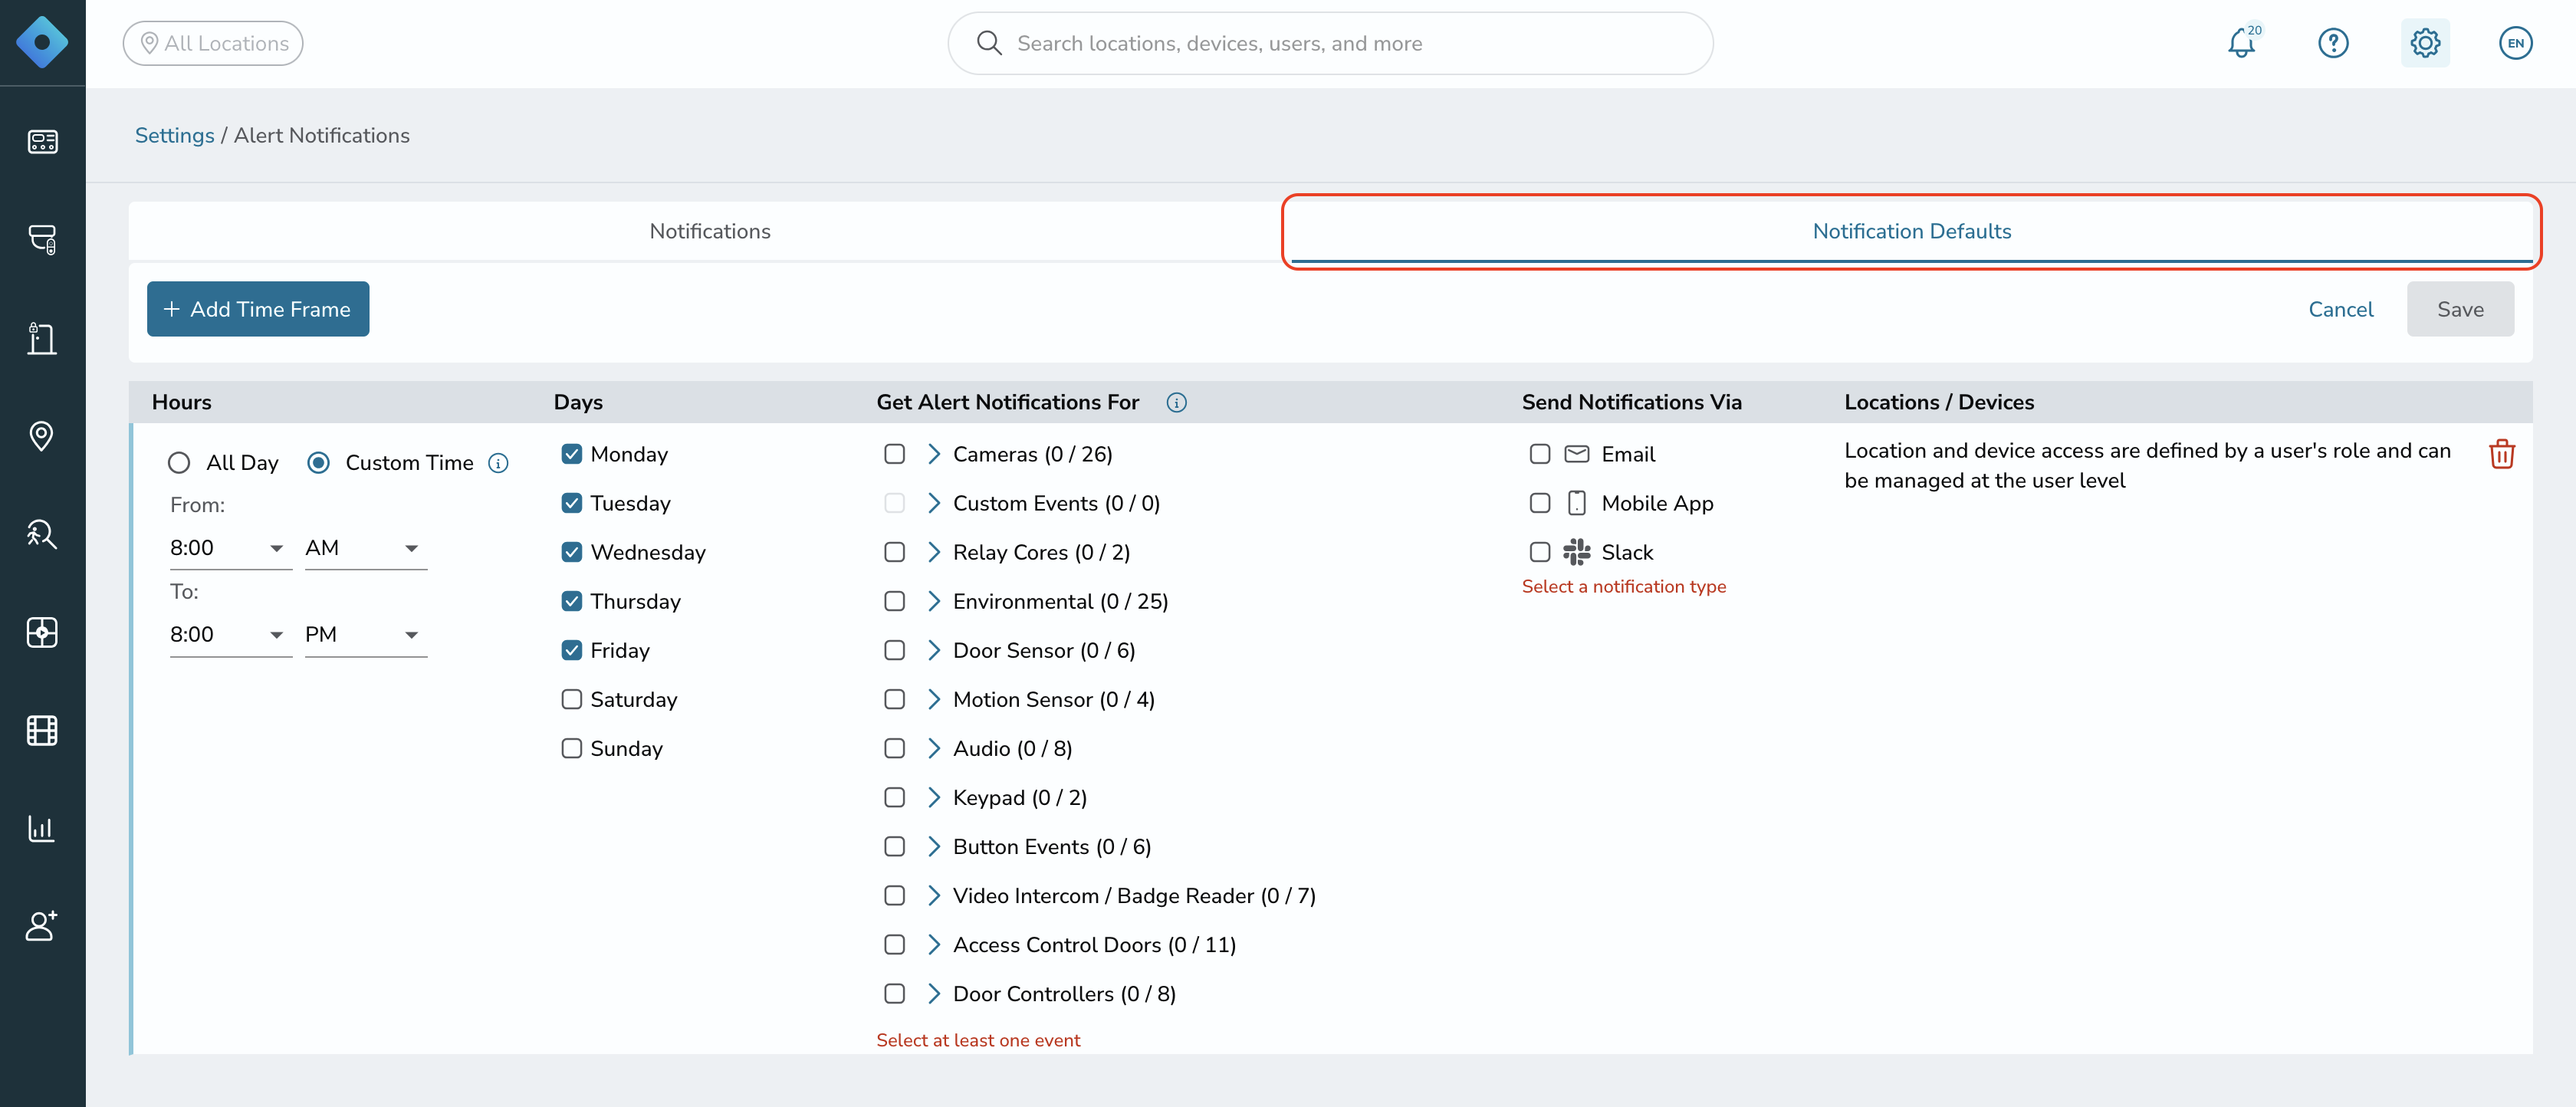2576x1107 pixels.
Task: Click info icon beside Get Alert Notifications For
Action: click(1177, 402)
